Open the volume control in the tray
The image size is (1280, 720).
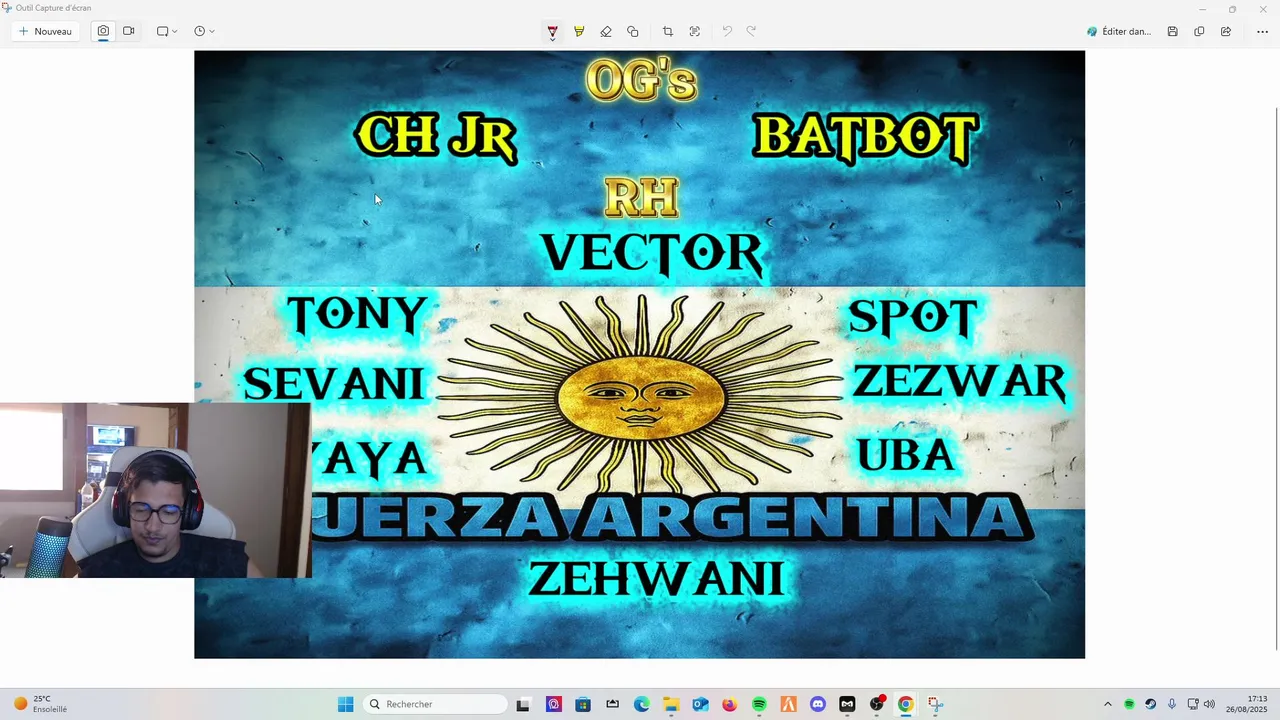1209,704
